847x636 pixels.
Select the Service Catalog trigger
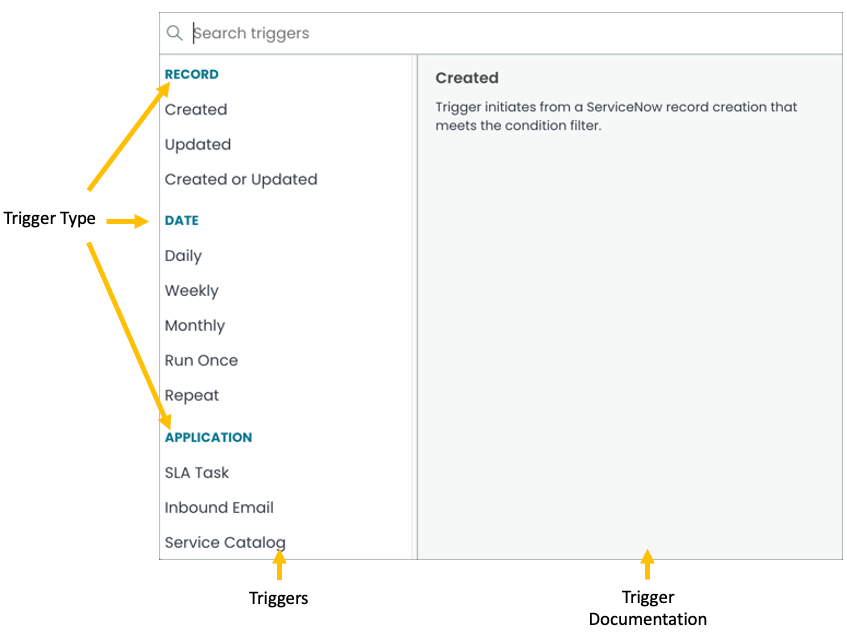pyautogui.click(x=225, y=542)
